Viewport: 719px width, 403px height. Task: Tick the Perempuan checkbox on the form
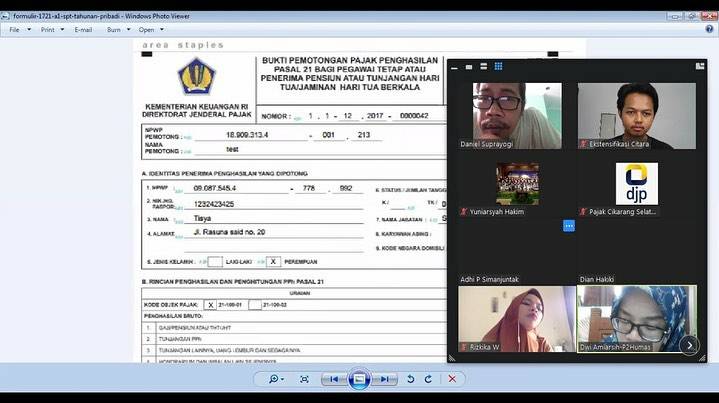(272, 261)
